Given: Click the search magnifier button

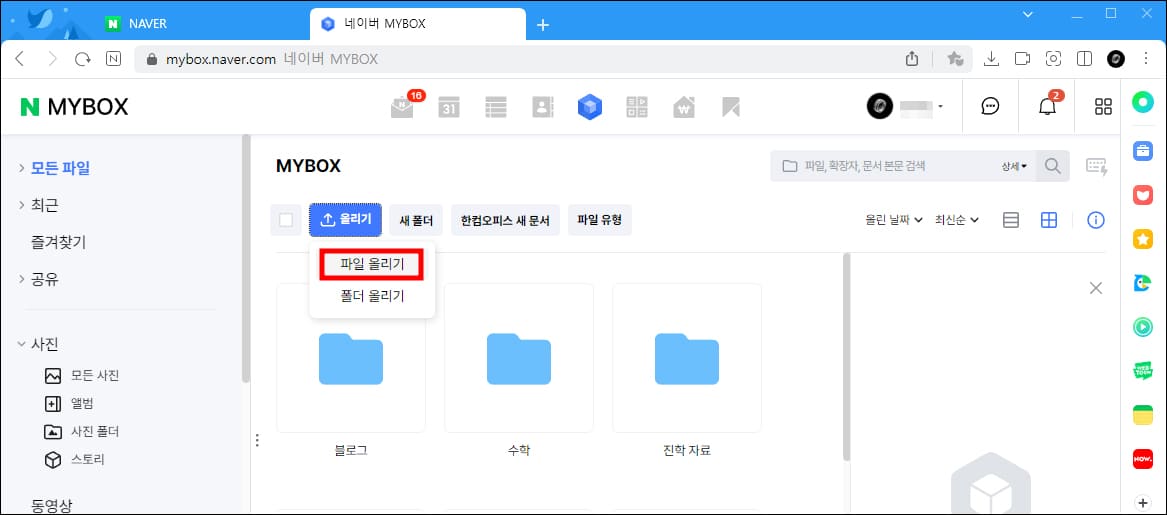Looking at the screenshot, I should [1052, 166].
